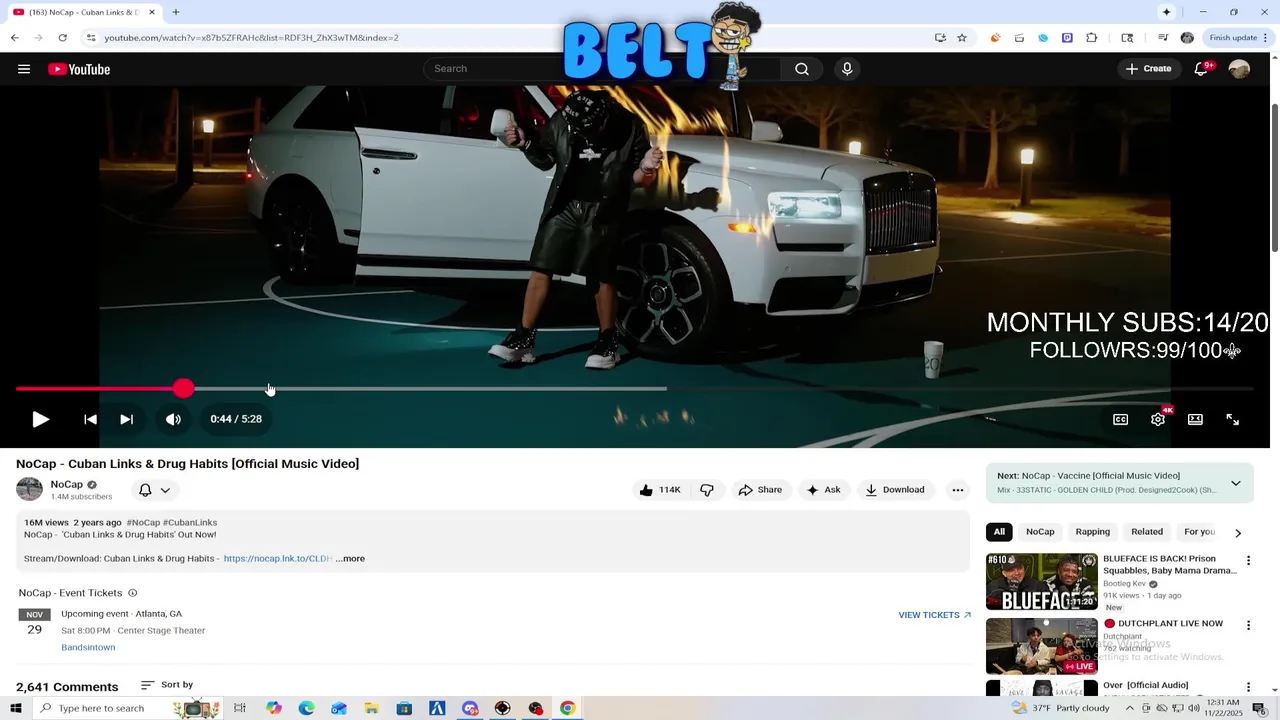1280x720 pixels.
Task: Show Event Tickets info icon
Action: 132,593
